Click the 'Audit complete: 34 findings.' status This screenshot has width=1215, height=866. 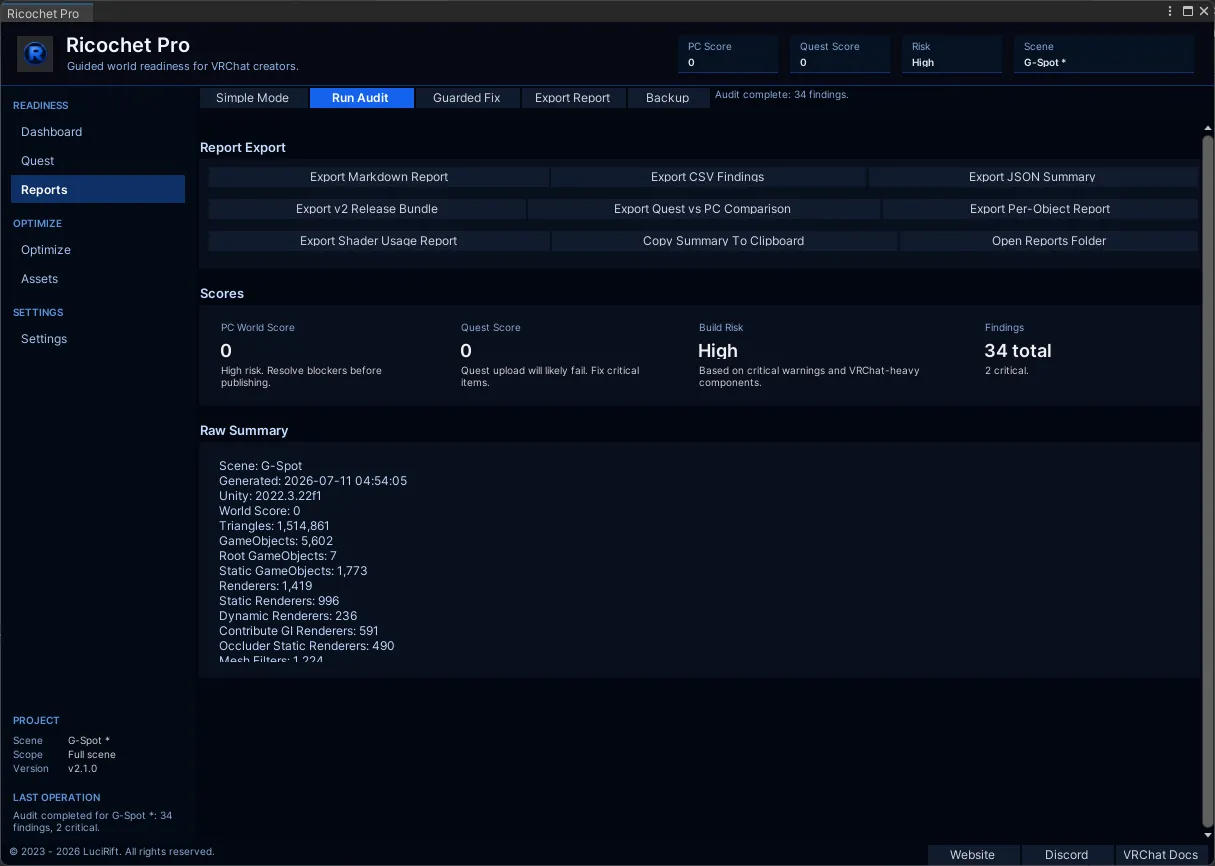click(781, 95)
